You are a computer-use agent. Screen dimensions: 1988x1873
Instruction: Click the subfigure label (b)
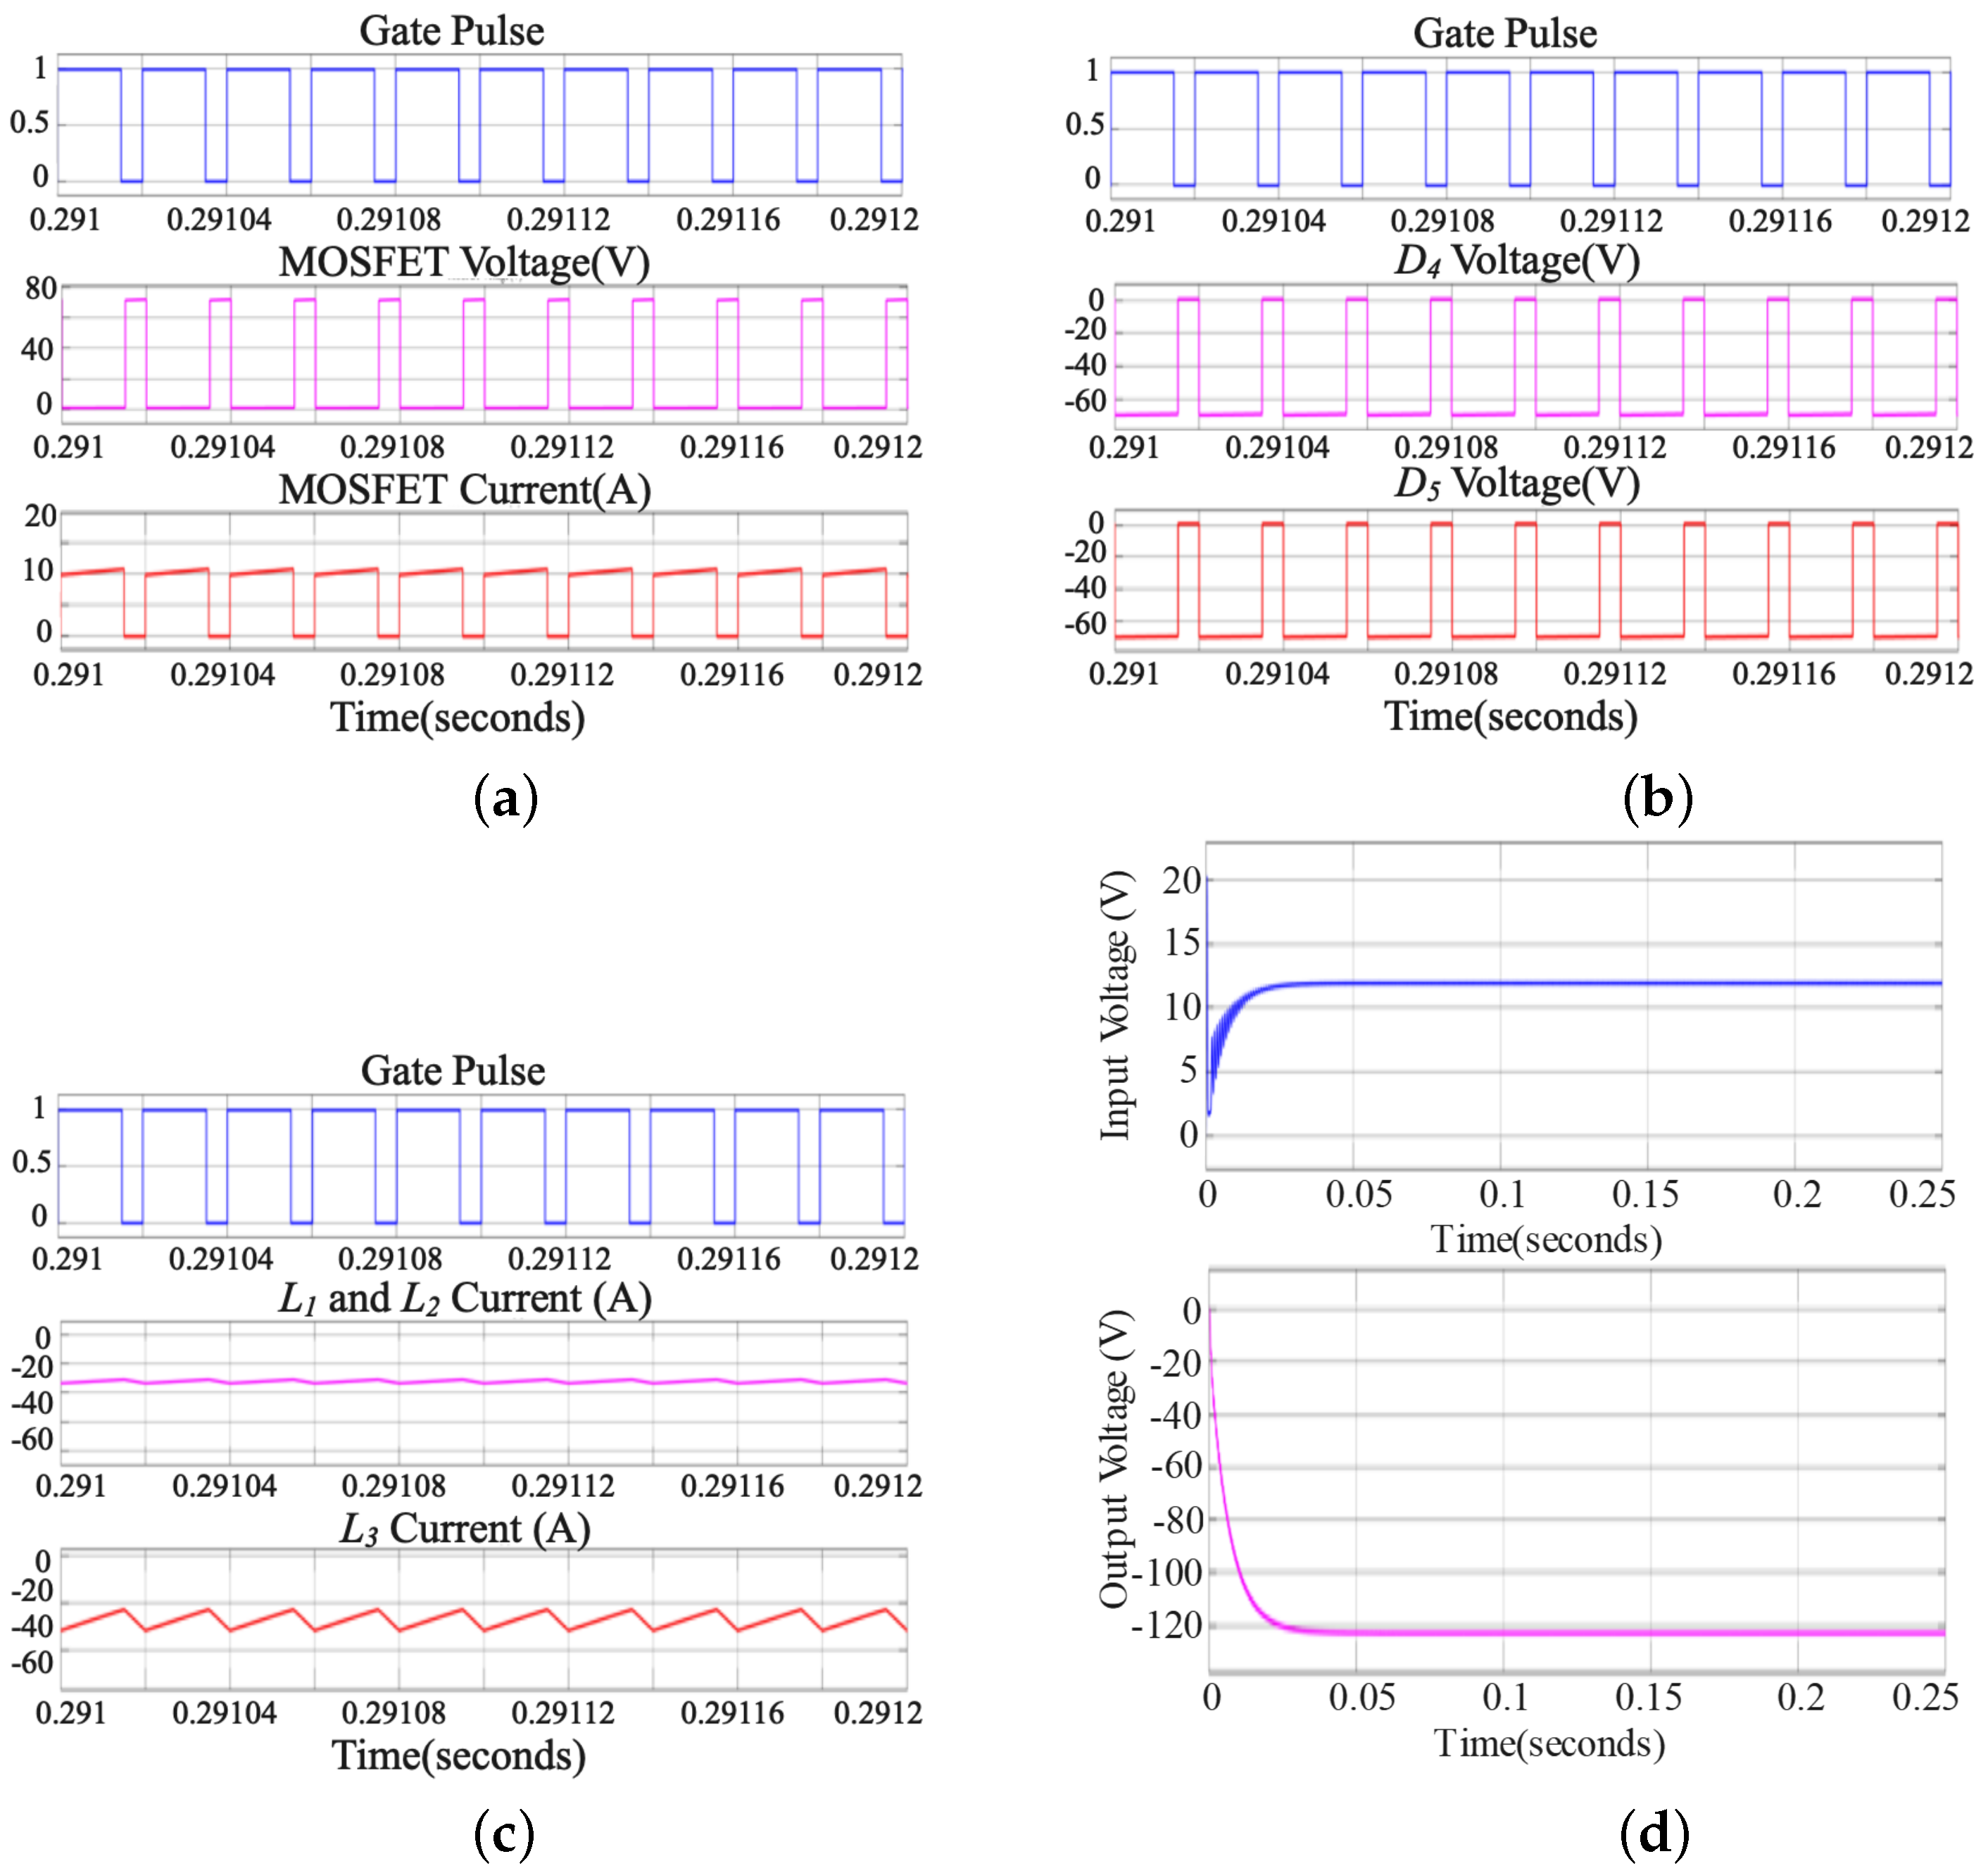(x=1657, y=799)
